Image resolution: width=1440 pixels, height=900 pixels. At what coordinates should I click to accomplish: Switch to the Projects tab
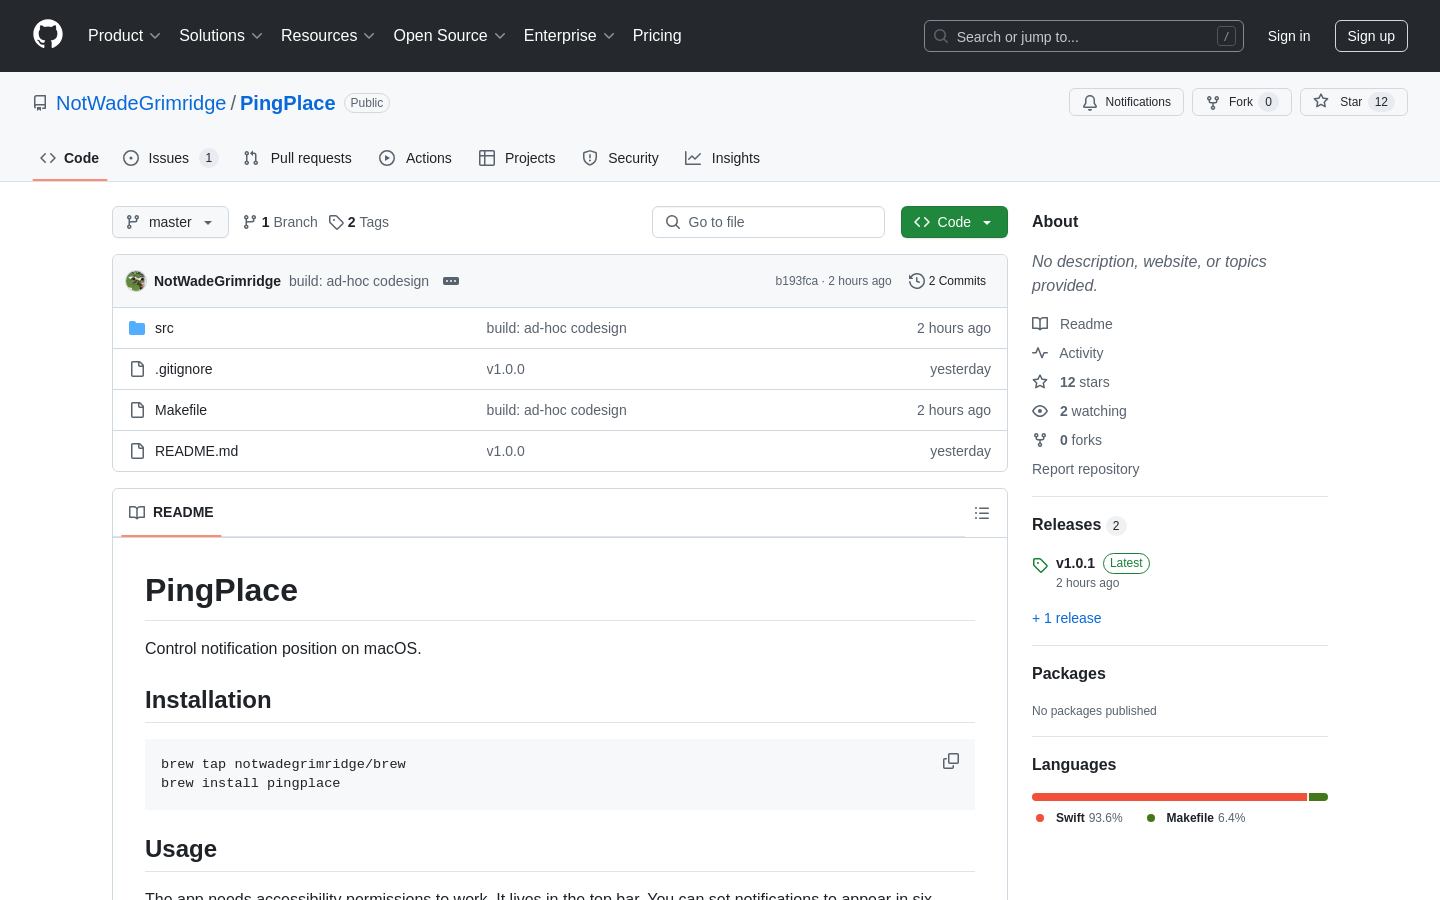pyautogui.click(x=517, y=158)
